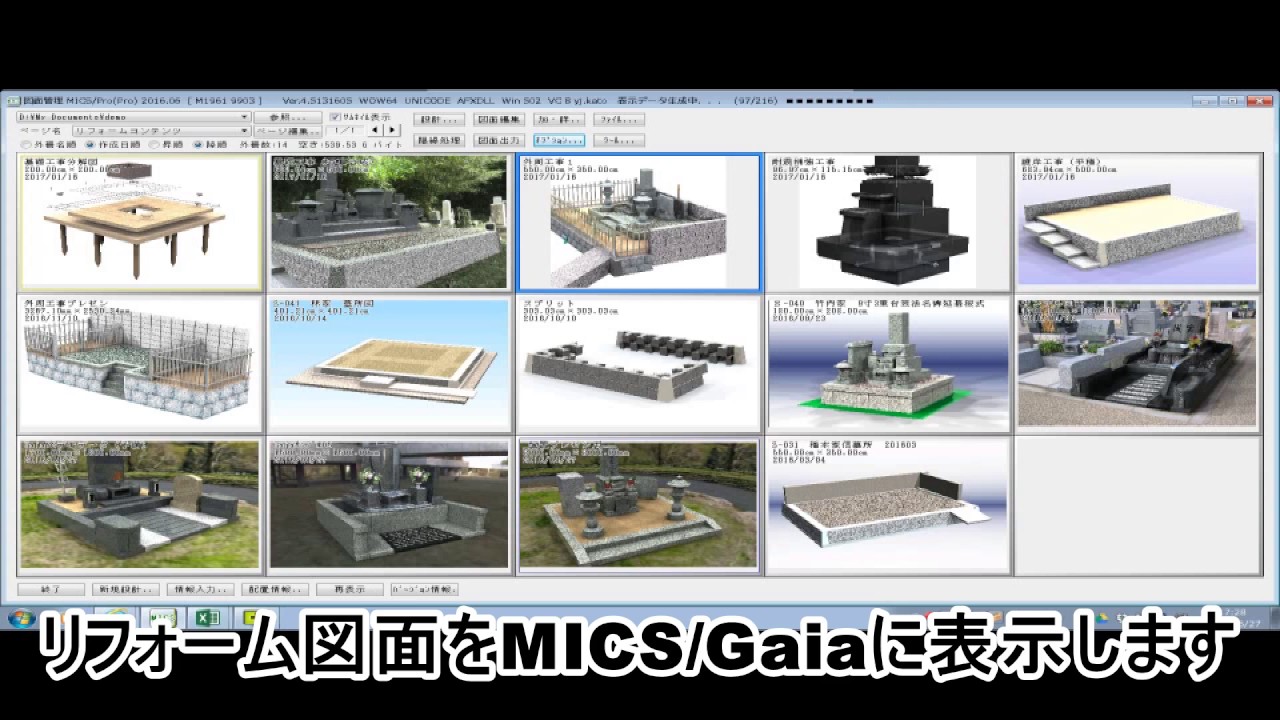Open the Windows Start menu orb

click(22, 618)
